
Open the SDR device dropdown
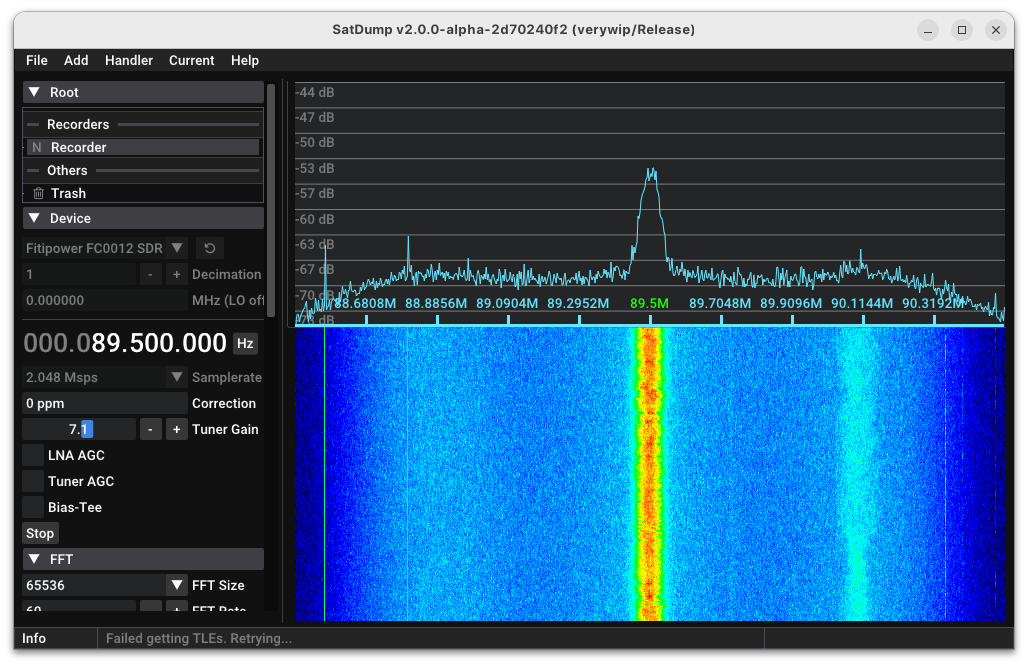point(176,248)
